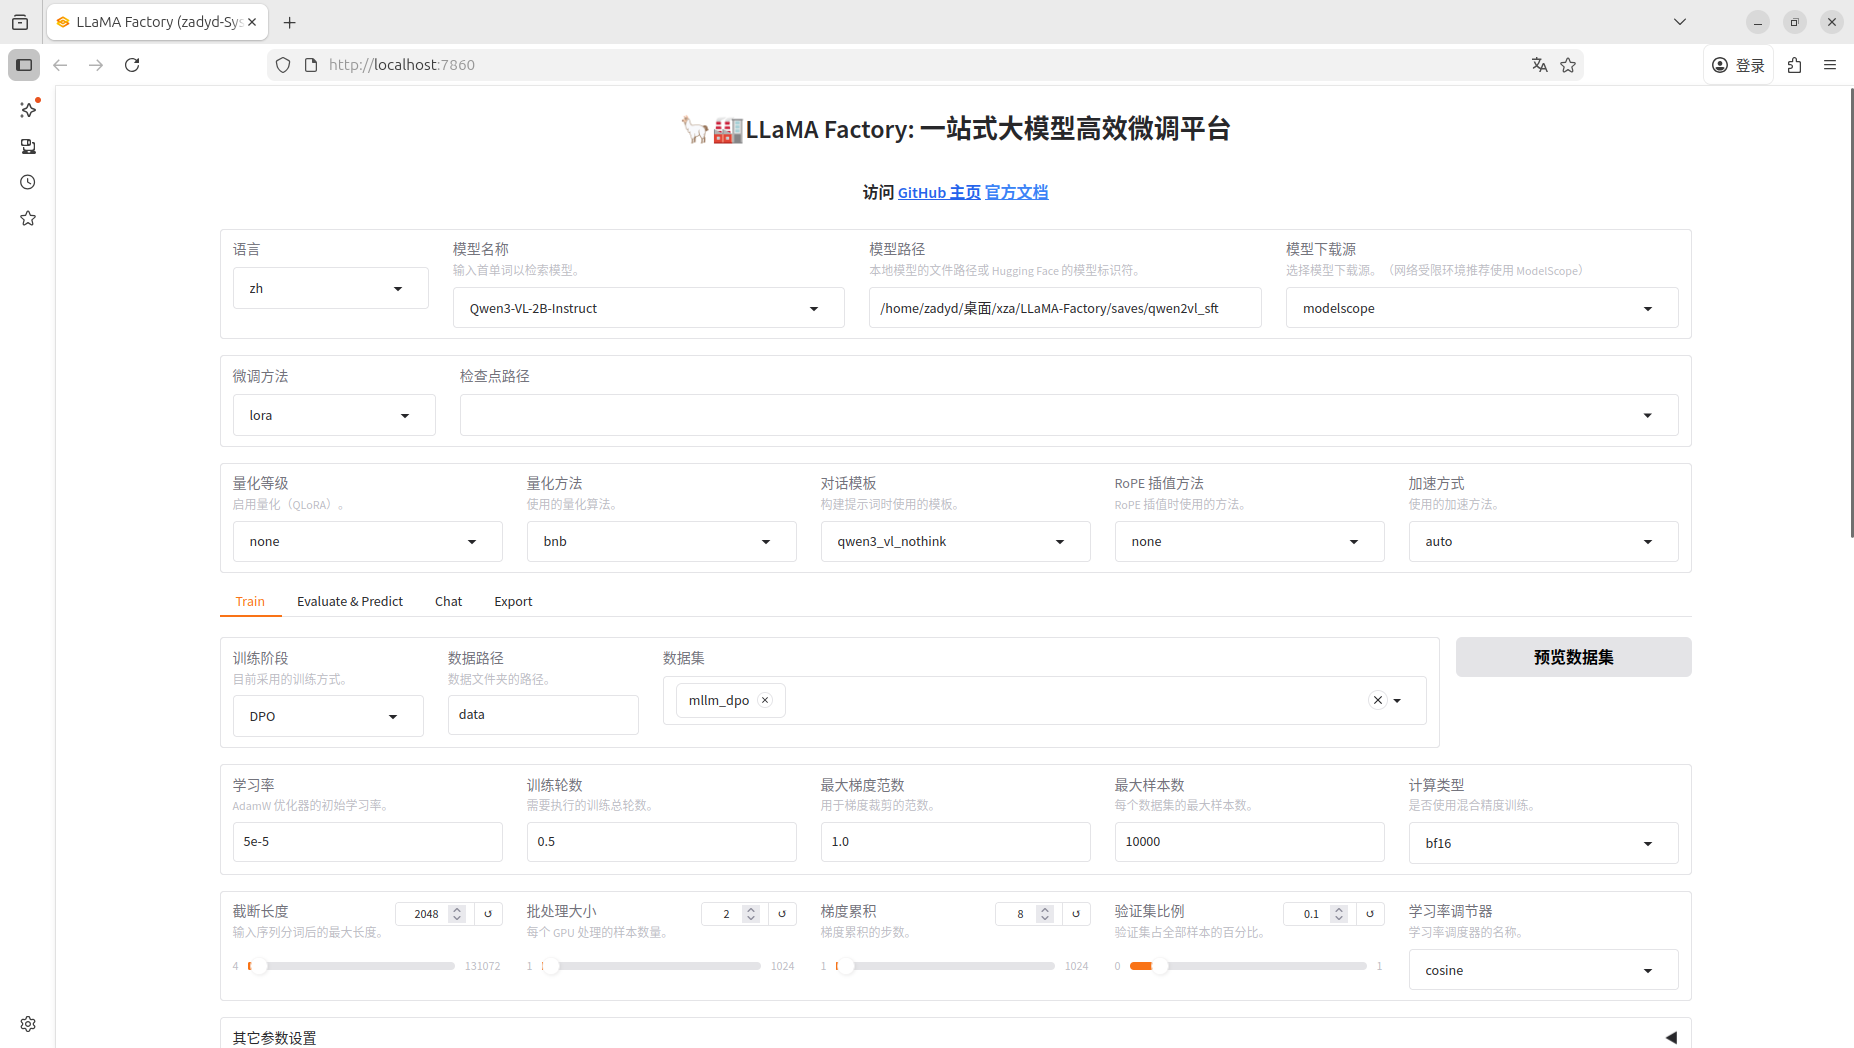Image resolution: width=1854 pixels, height=1048 pixels.
Task: Click the page translate icon in address bar
Action: tap(1540, 64)
